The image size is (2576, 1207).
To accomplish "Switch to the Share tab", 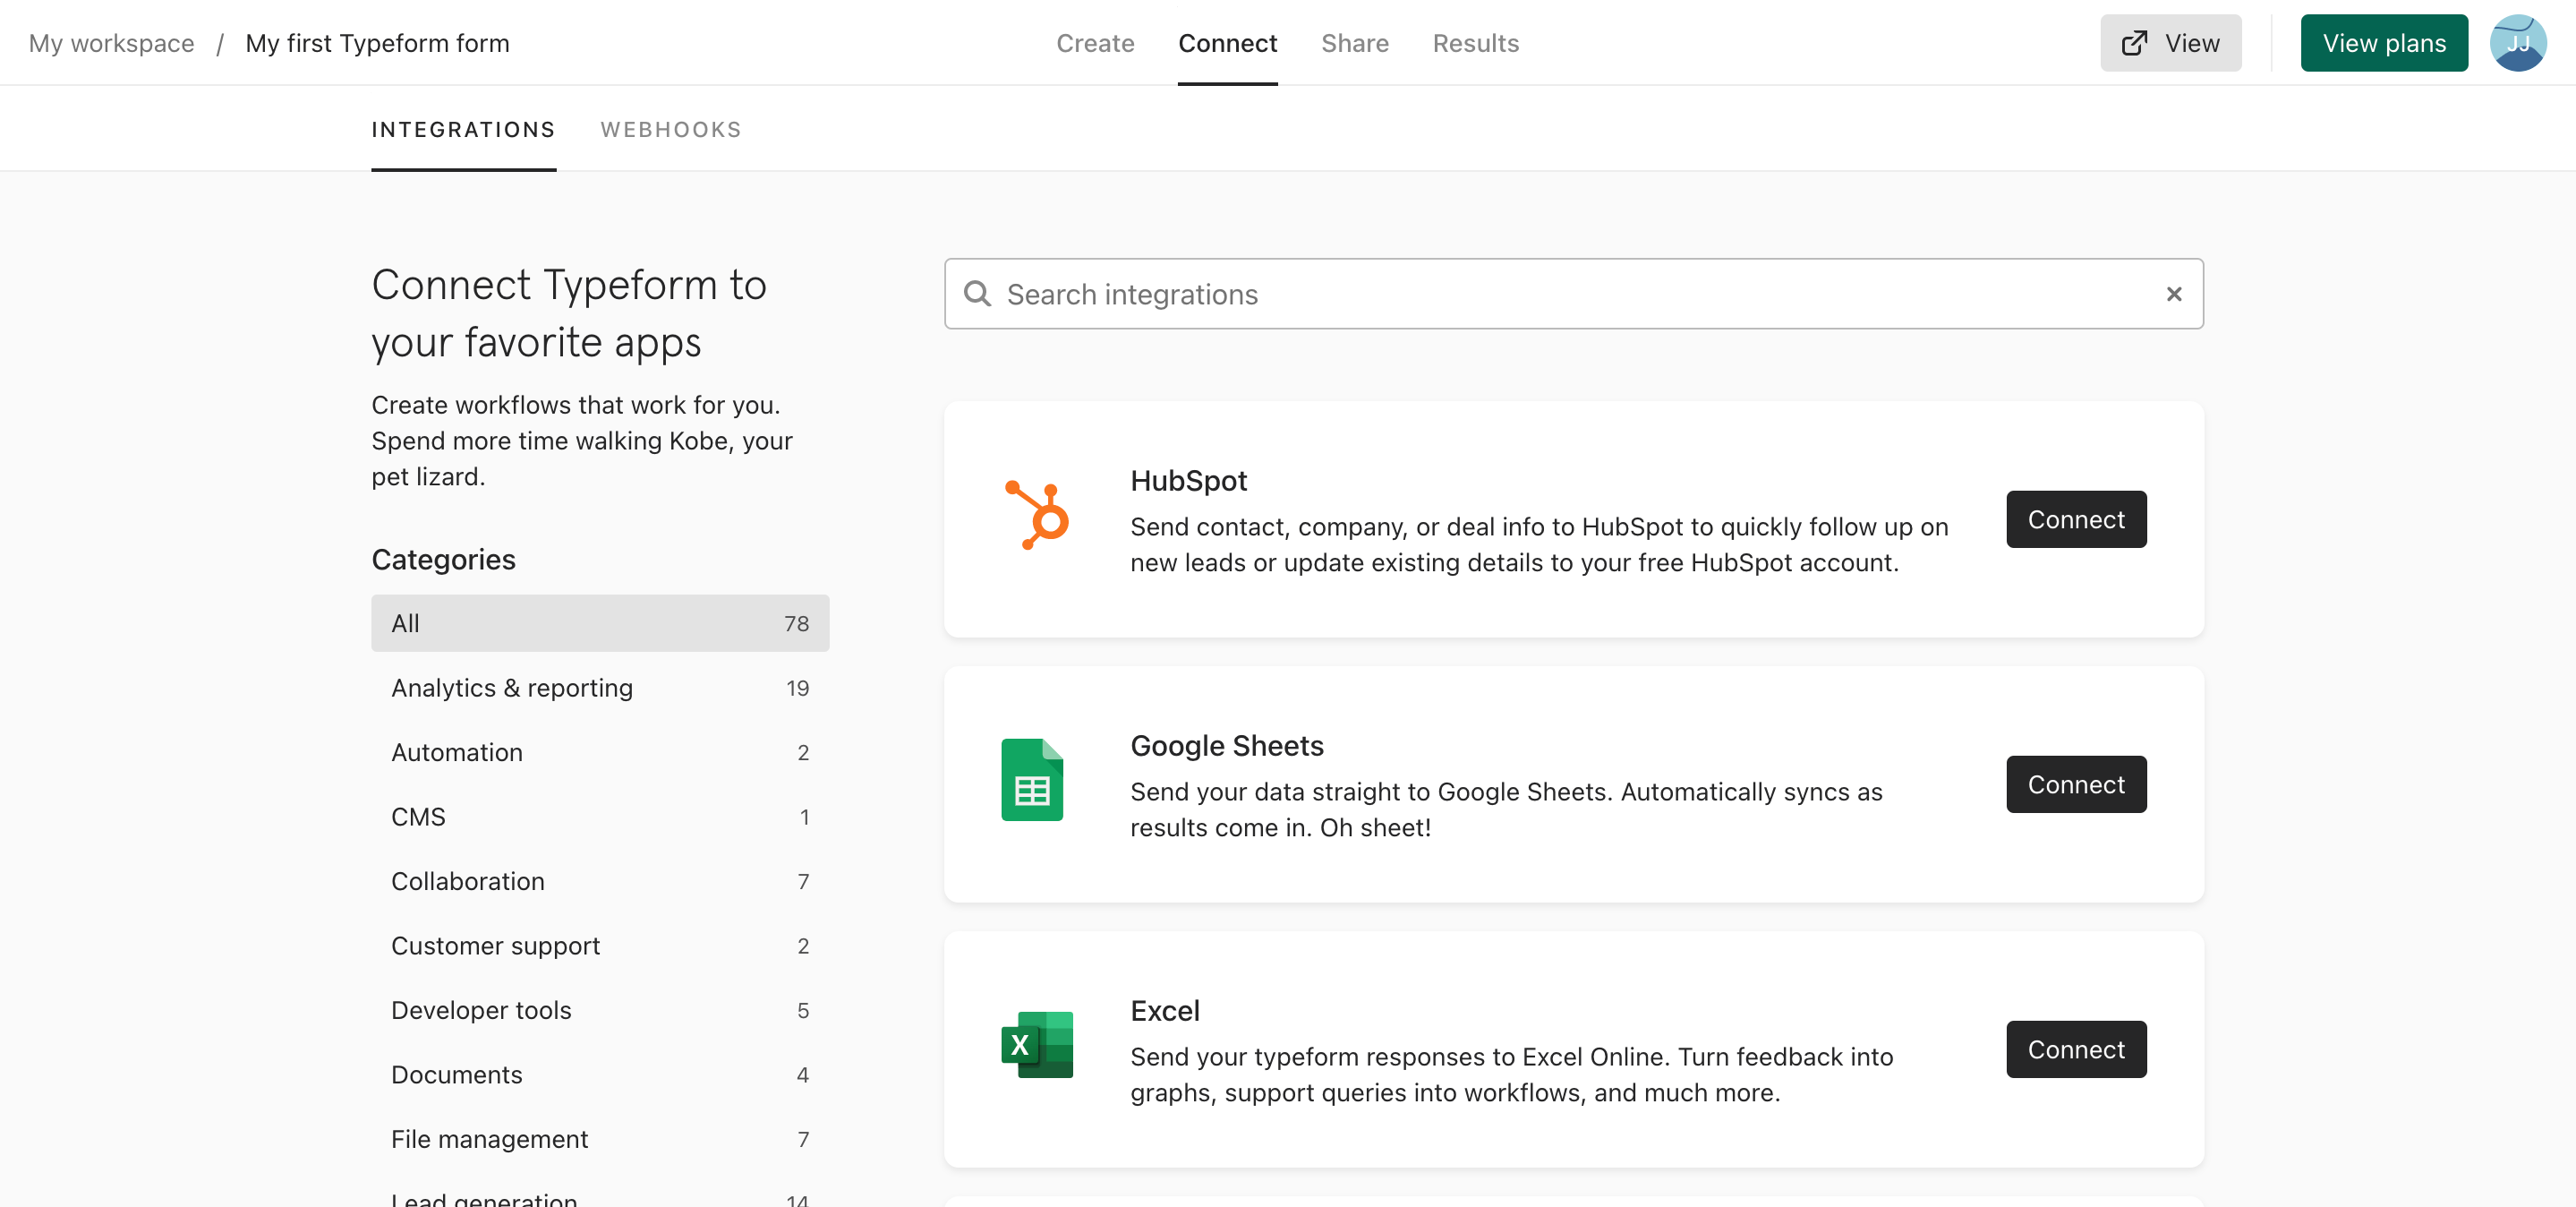I will click(1354, 43).
